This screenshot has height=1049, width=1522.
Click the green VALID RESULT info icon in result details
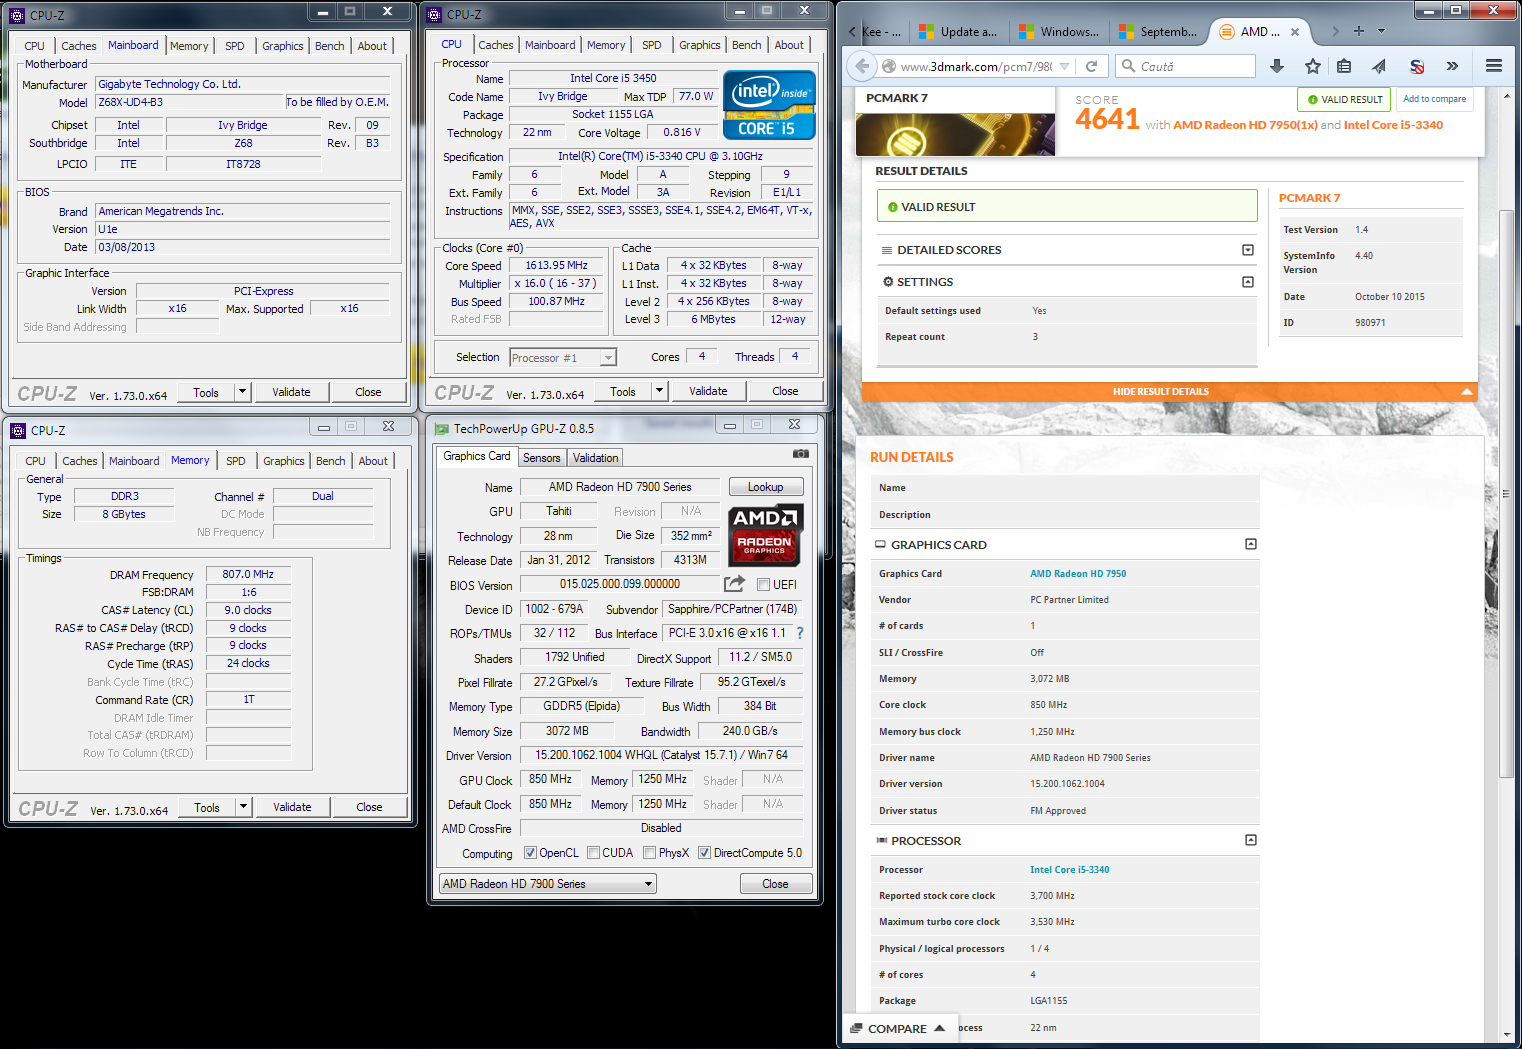(893, 207)
